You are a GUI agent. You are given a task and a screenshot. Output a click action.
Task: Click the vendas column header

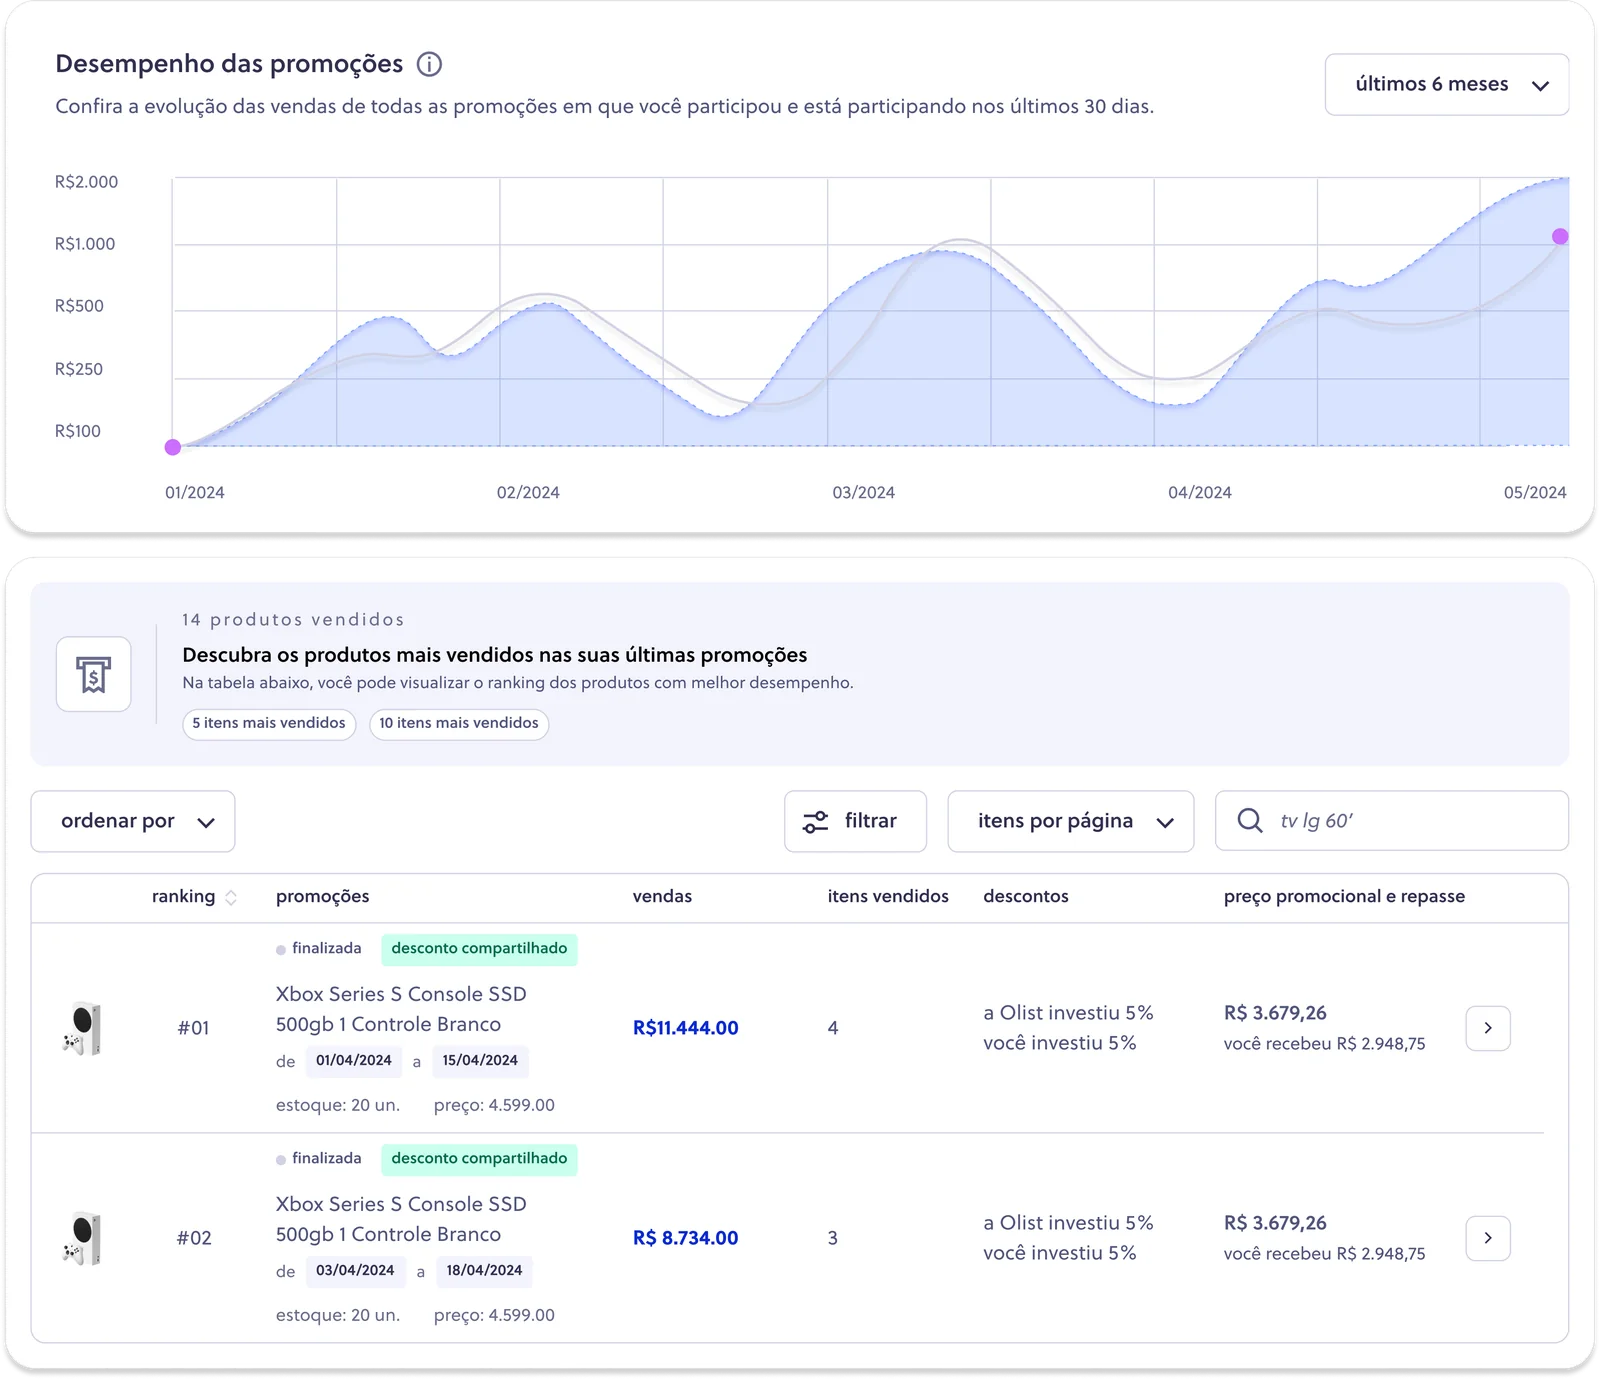(x=662, y=896)
